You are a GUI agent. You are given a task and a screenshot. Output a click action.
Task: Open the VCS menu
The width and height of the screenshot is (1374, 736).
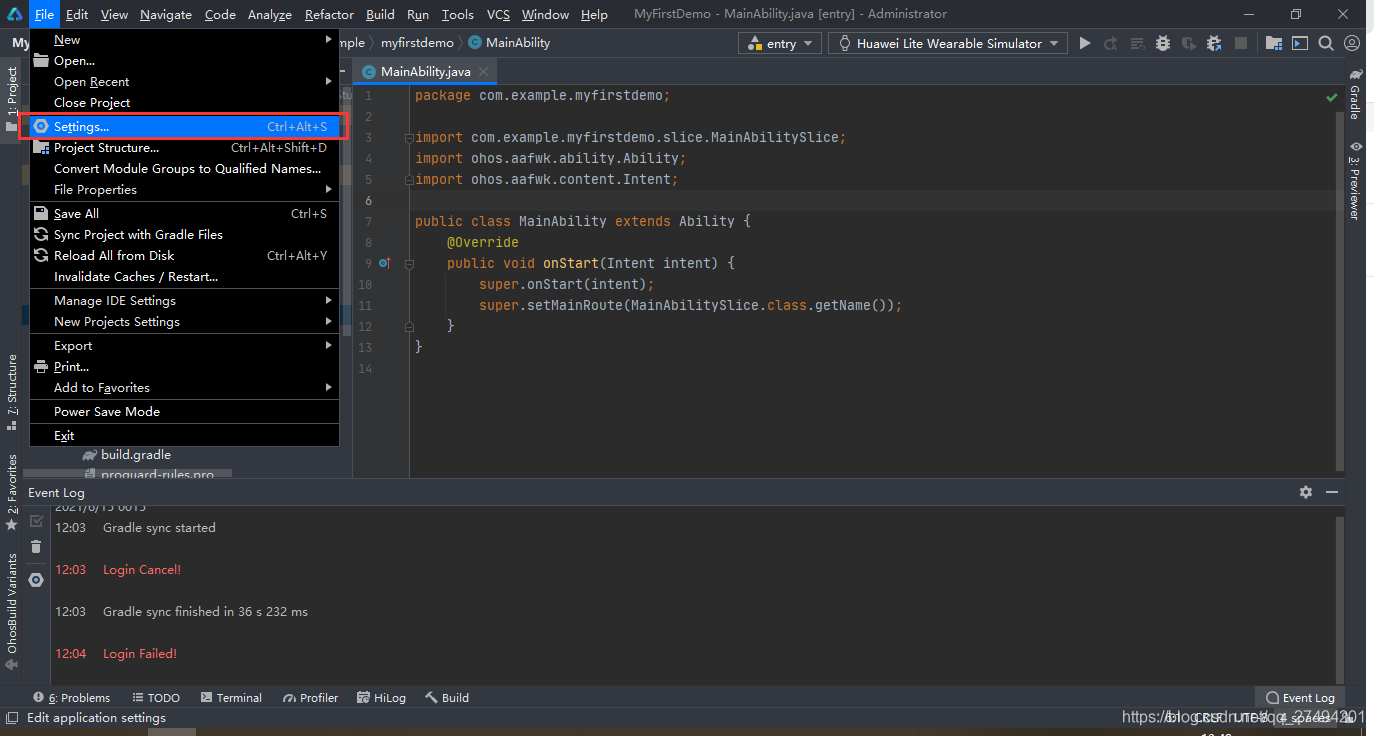point(498,14)
